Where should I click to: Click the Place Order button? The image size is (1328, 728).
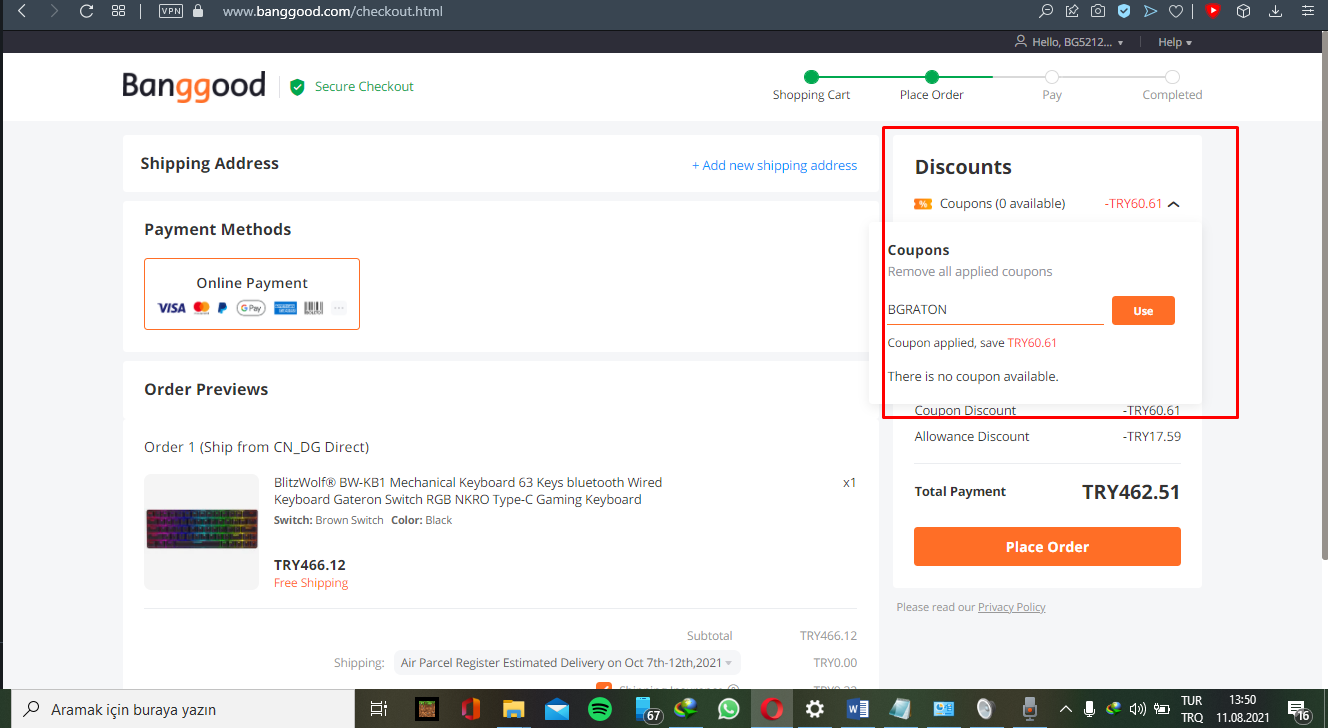[1047, 547]
